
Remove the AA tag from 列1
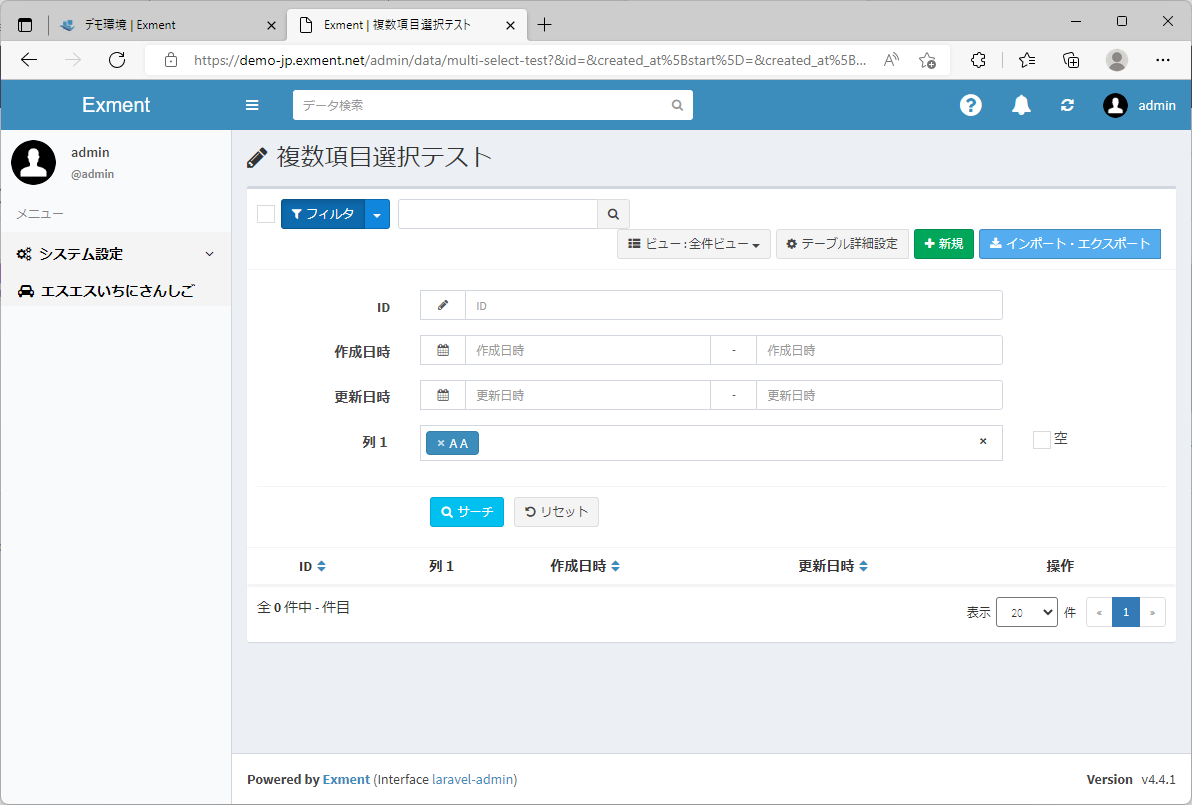click(x=441, y=443)
